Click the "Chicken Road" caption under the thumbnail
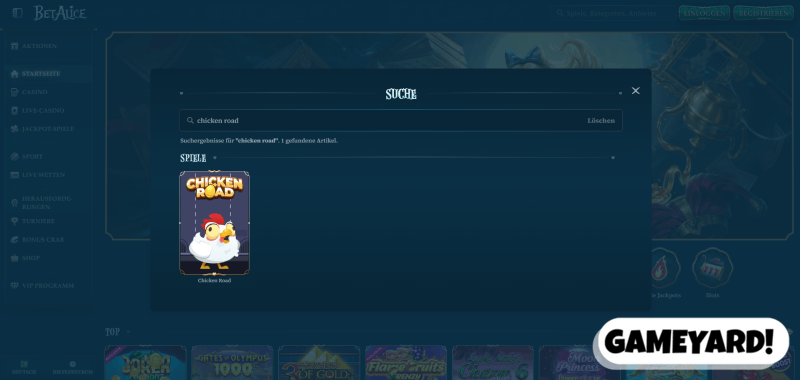This screenshot has height=380, width=800. (x=214, y=281)
